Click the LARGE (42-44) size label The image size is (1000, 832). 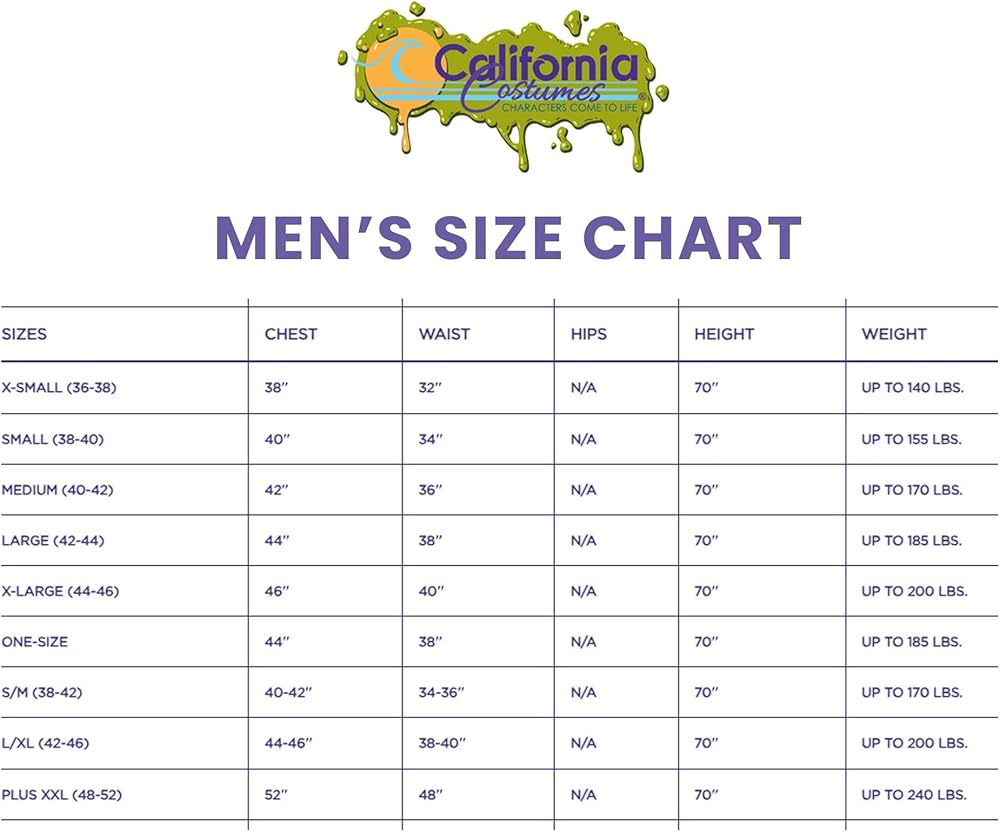53,541
